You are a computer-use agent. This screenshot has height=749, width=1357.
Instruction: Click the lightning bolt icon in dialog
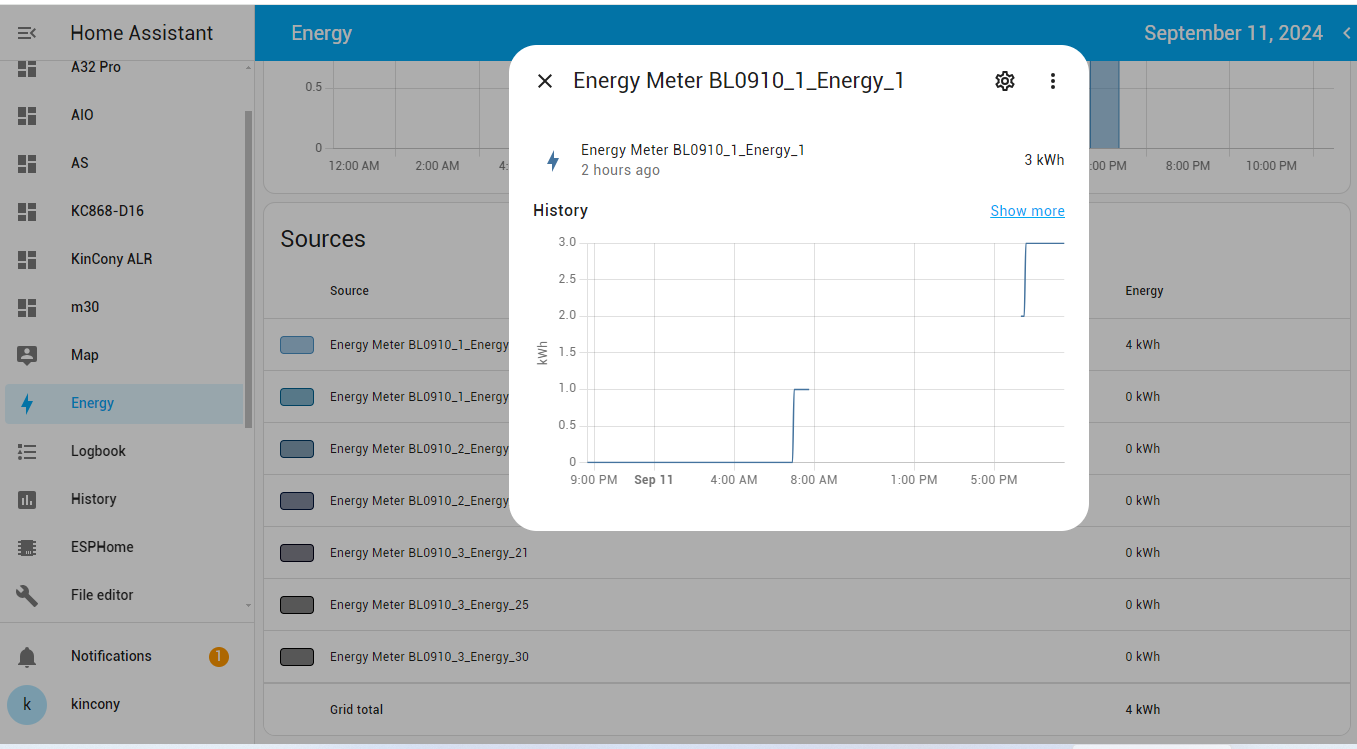(552, 160)
